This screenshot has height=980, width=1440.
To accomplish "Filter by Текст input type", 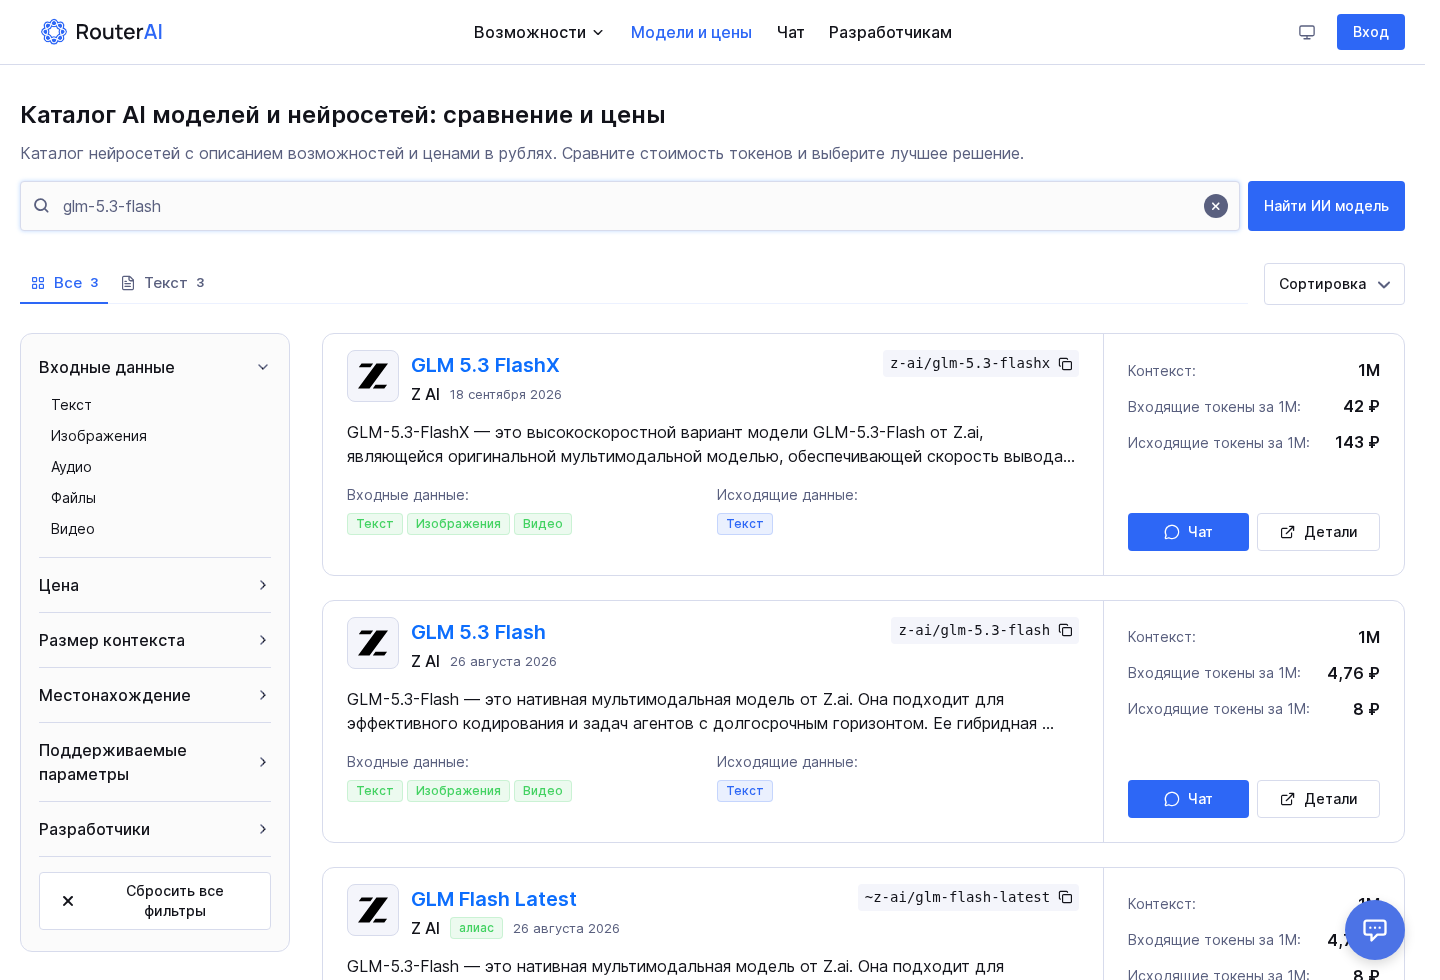I will pyautogui.click(x=71, y=405).
